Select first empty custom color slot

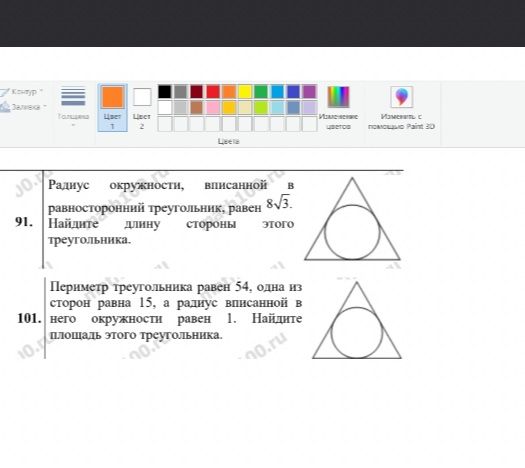tap(164, 124)
